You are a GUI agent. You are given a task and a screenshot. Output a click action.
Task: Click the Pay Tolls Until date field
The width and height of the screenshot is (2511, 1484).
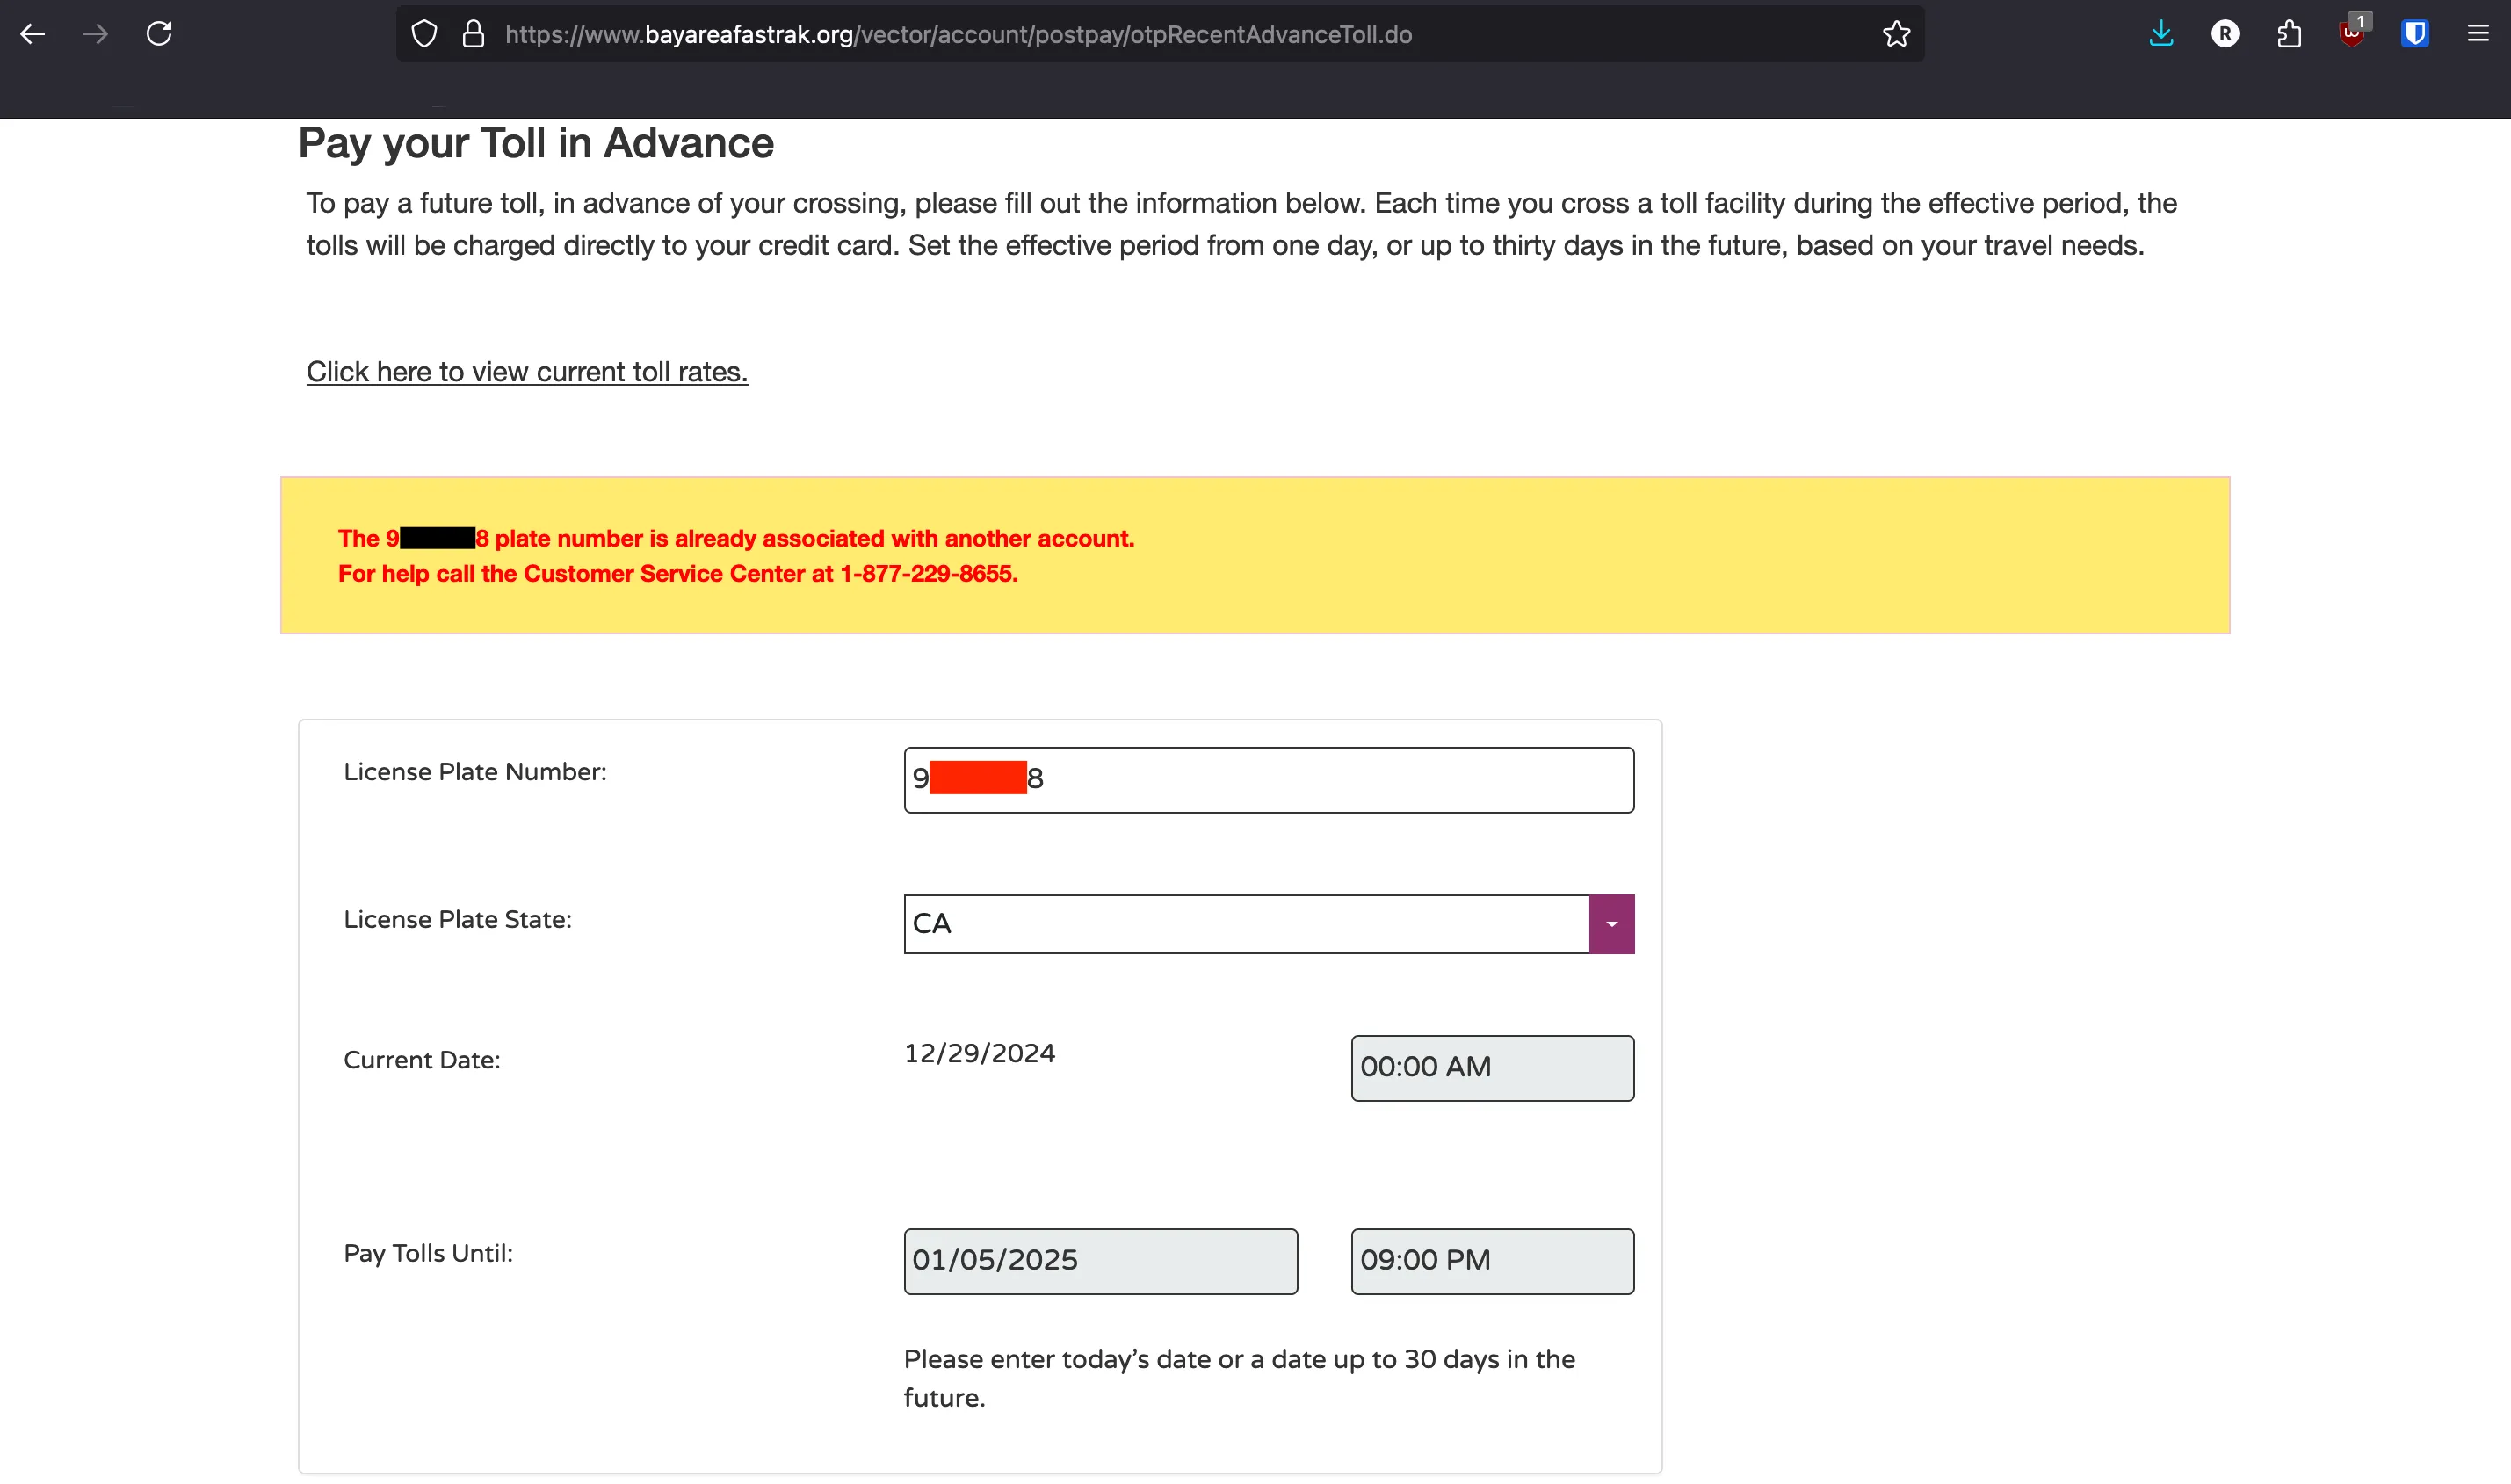(x=1100, y=1261)
